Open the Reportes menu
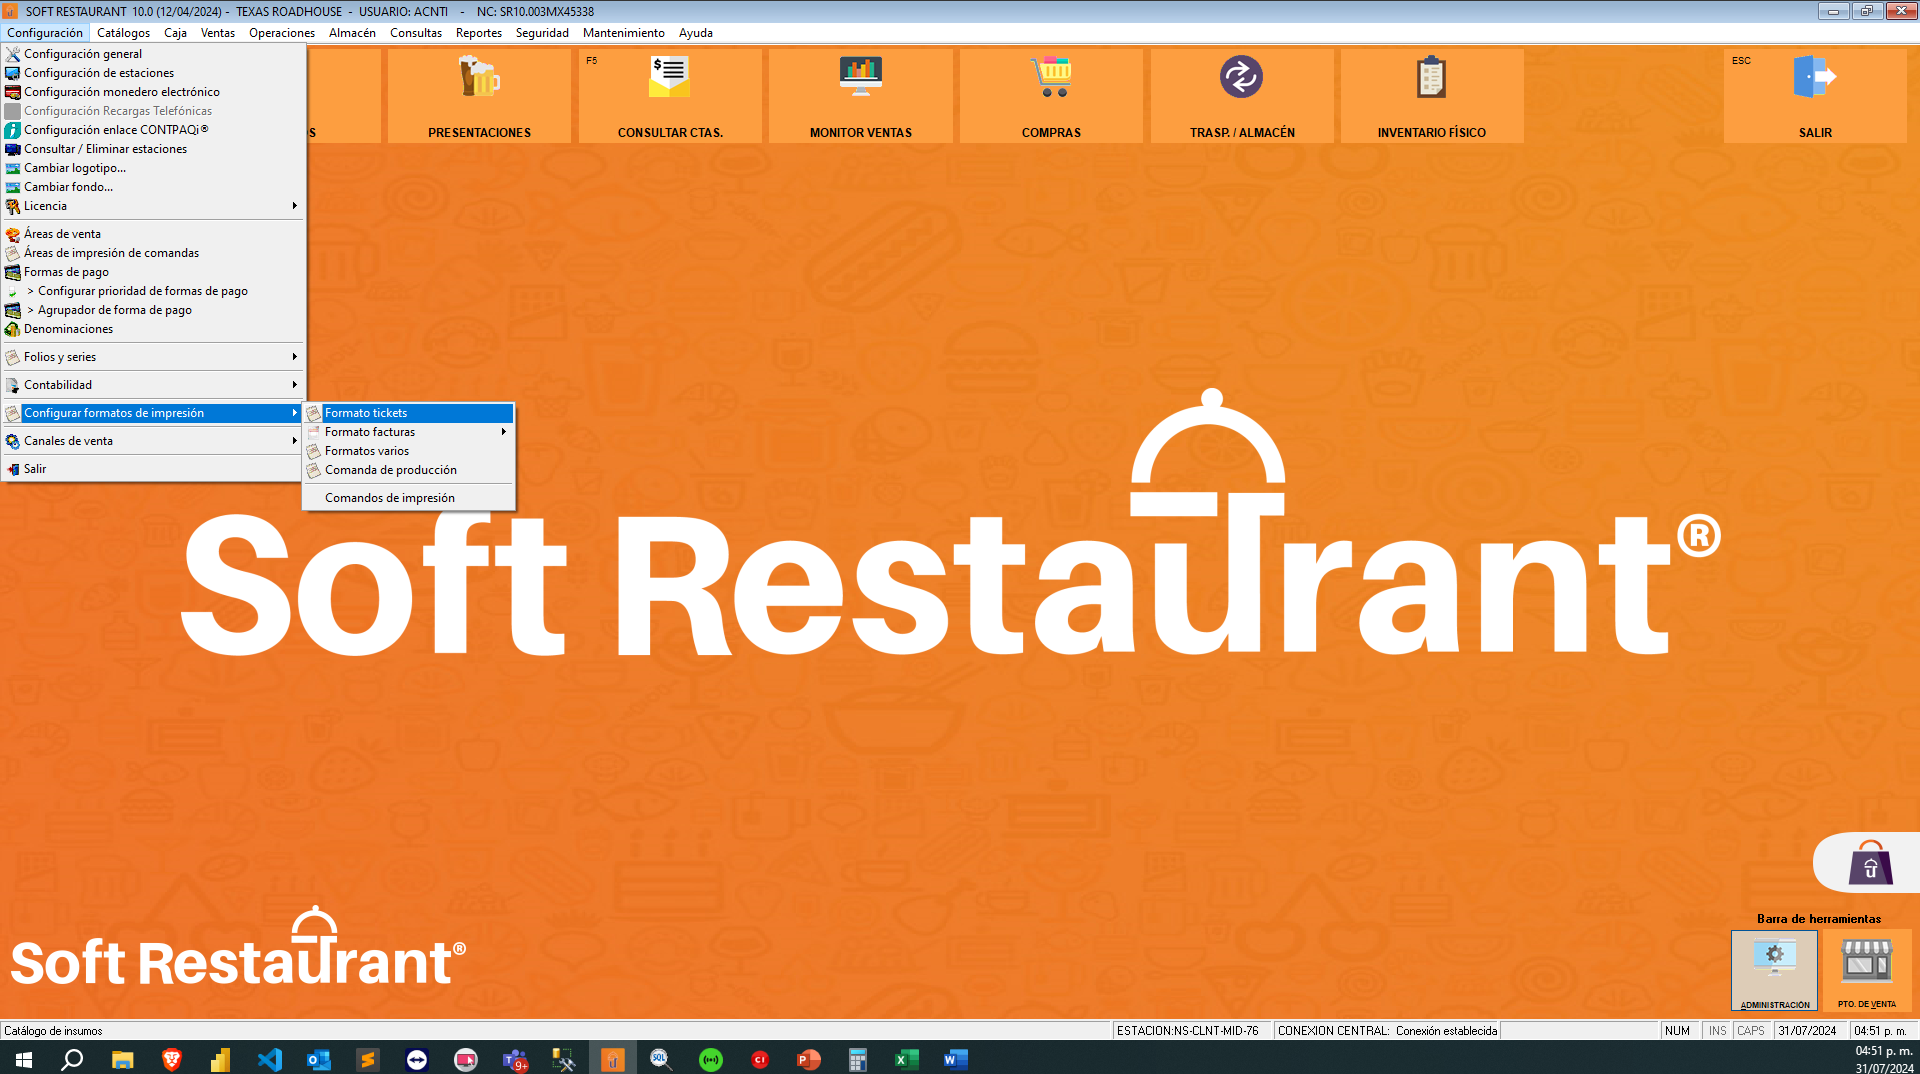Viewport: 1920px width, 1074px height. [479, 33]
